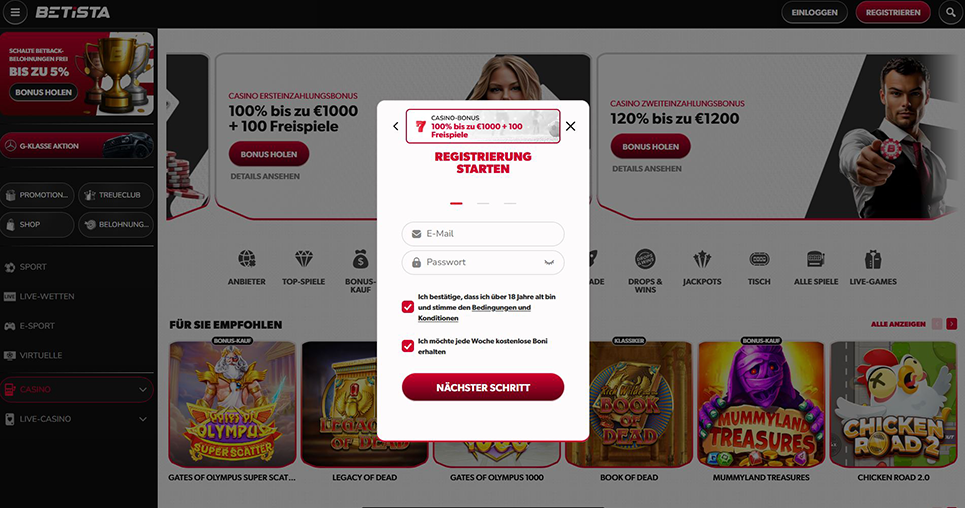Open the Jackpots category icon
Image resolution: width=965 pixels, height=508 pixels.
tap(702, 259)
